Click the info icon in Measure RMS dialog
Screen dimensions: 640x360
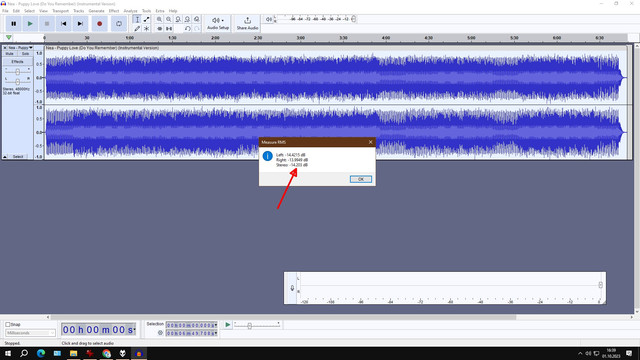point(267,156)
